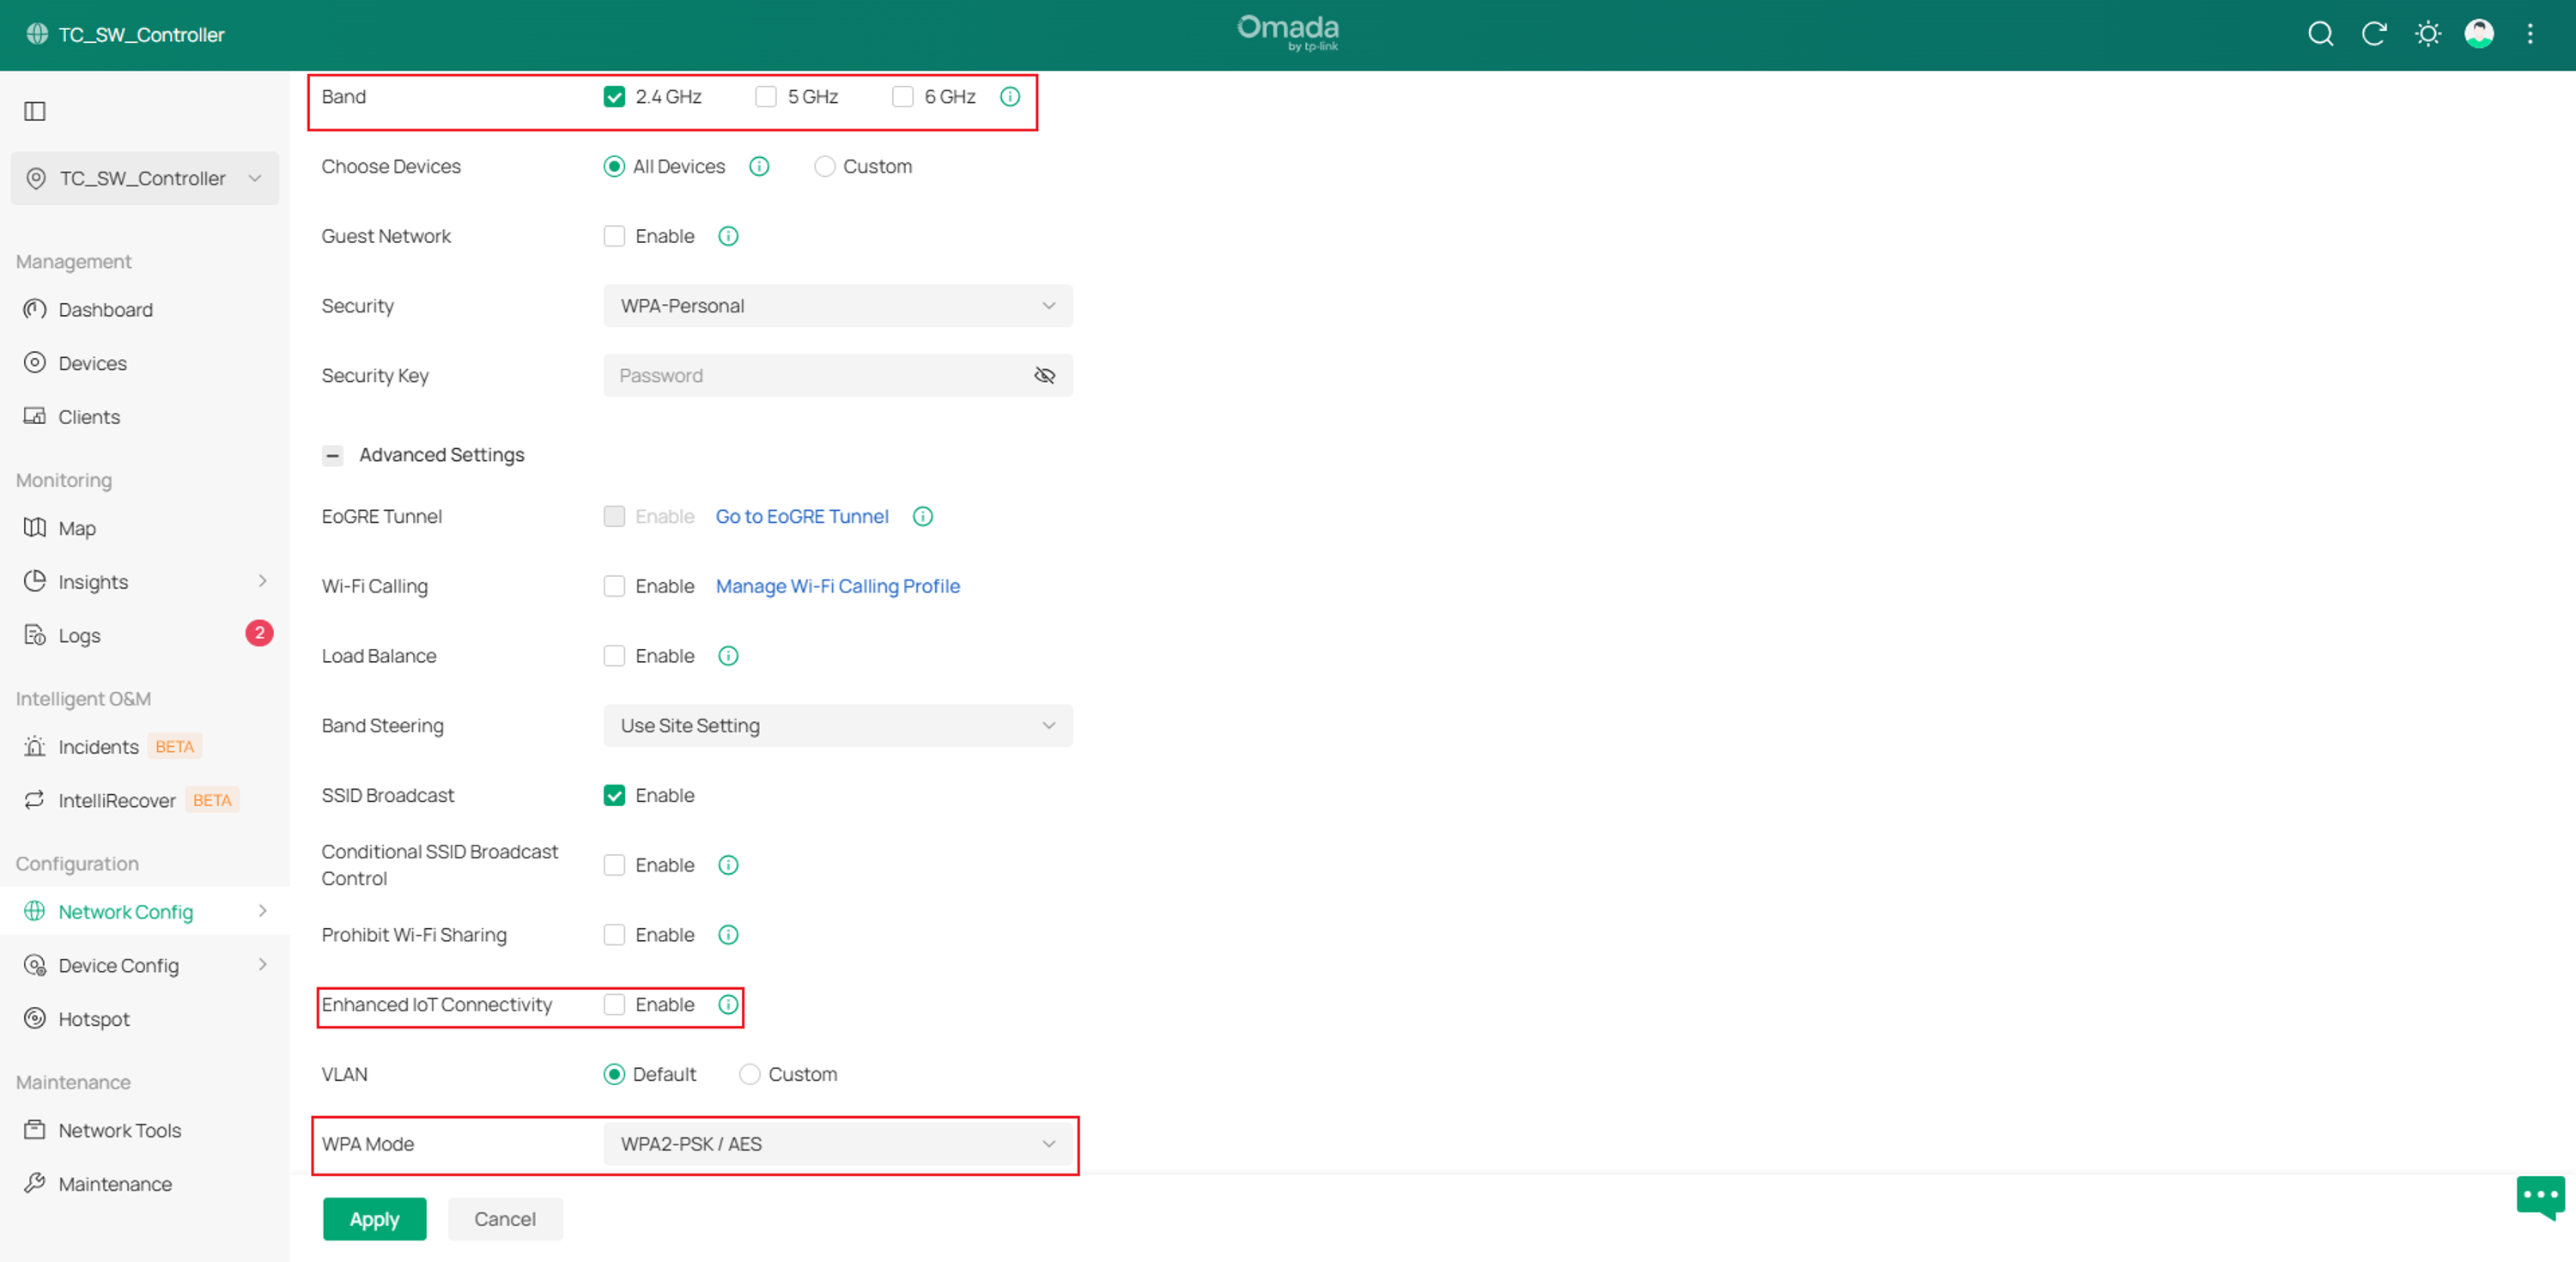
Task: Collapse sidebar with the panel icon
Action: 35,111
